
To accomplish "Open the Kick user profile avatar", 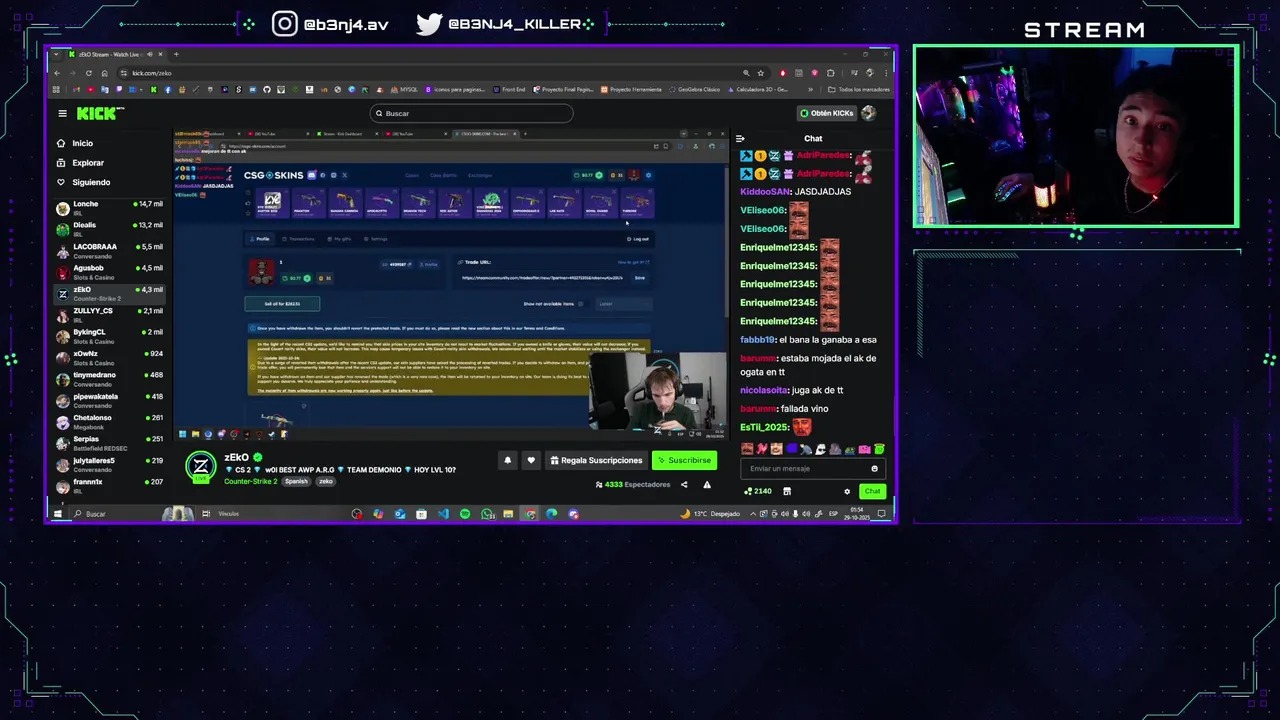I will pyautogui.click(x=868, y=113).
